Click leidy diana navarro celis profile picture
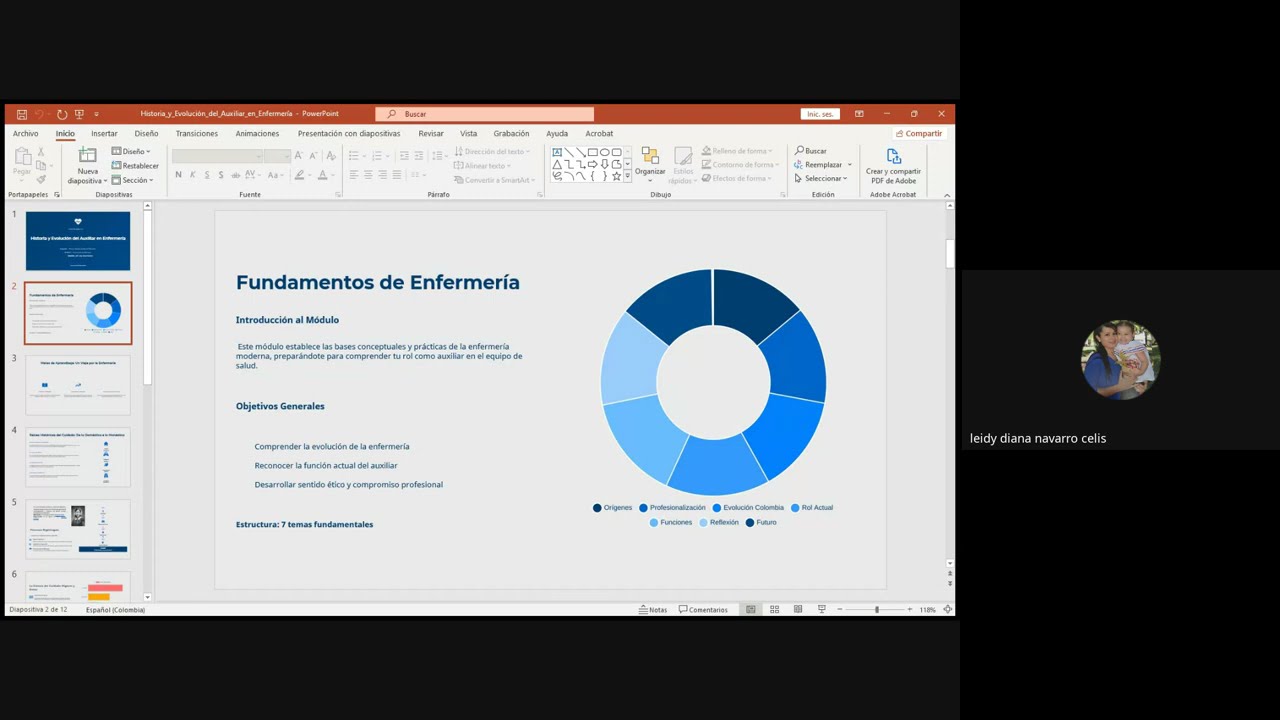 (1120, 359)
